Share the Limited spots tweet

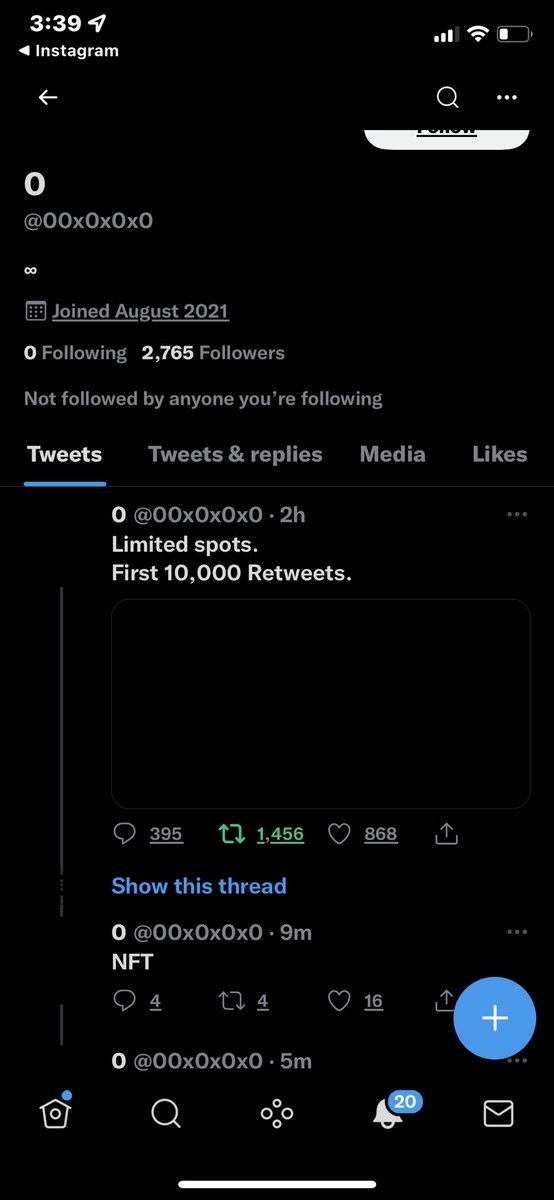tap(448, 832)
